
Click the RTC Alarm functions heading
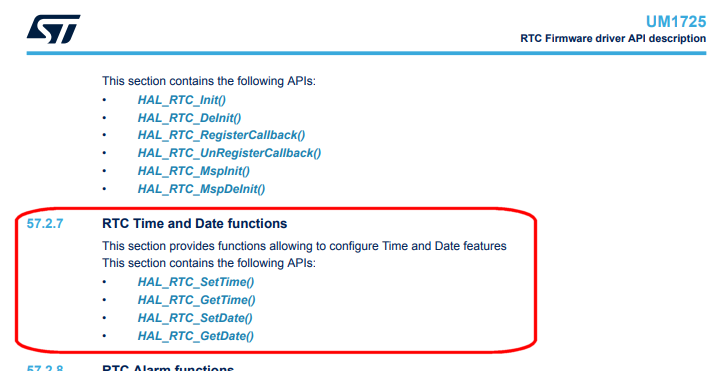168,368
